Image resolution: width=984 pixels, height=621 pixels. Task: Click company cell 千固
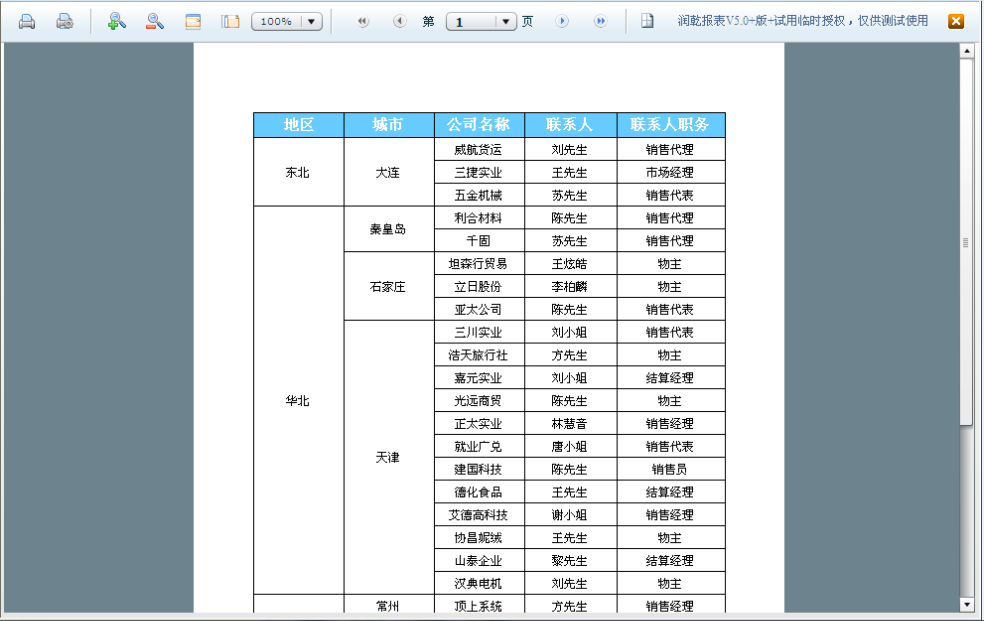(479, 241)
